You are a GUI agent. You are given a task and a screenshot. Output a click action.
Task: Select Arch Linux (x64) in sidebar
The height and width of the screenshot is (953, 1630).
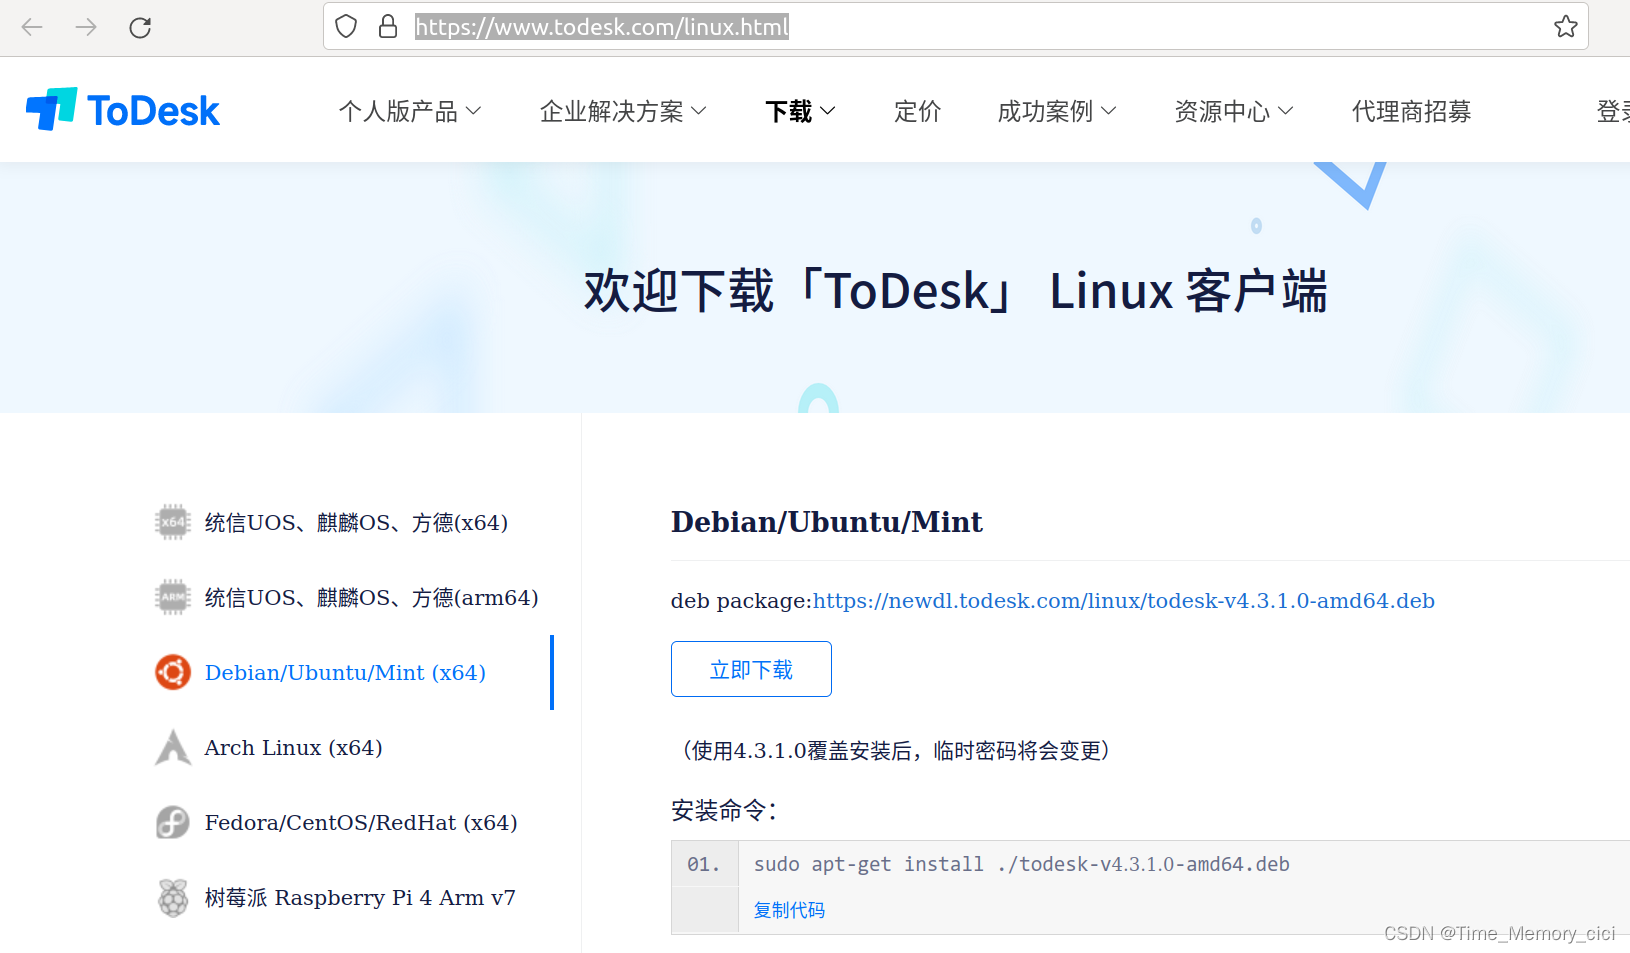(293, 748)
